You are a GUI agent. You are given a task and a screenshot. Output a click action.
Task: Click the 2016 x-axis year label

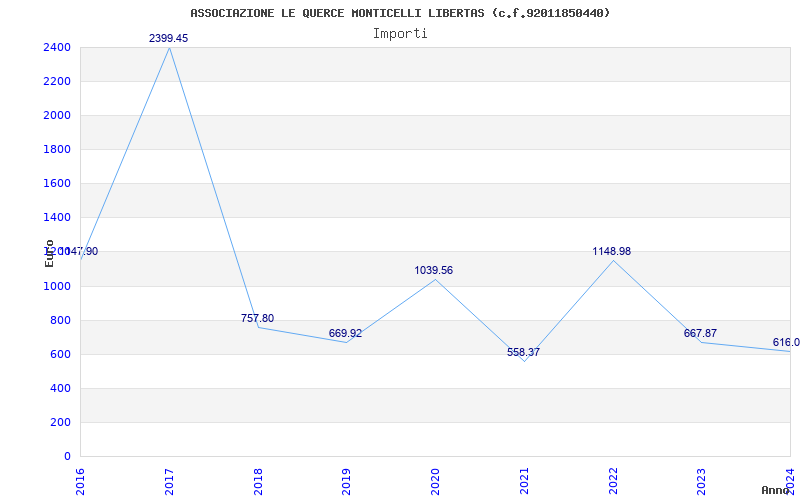[x=81, y=482]
